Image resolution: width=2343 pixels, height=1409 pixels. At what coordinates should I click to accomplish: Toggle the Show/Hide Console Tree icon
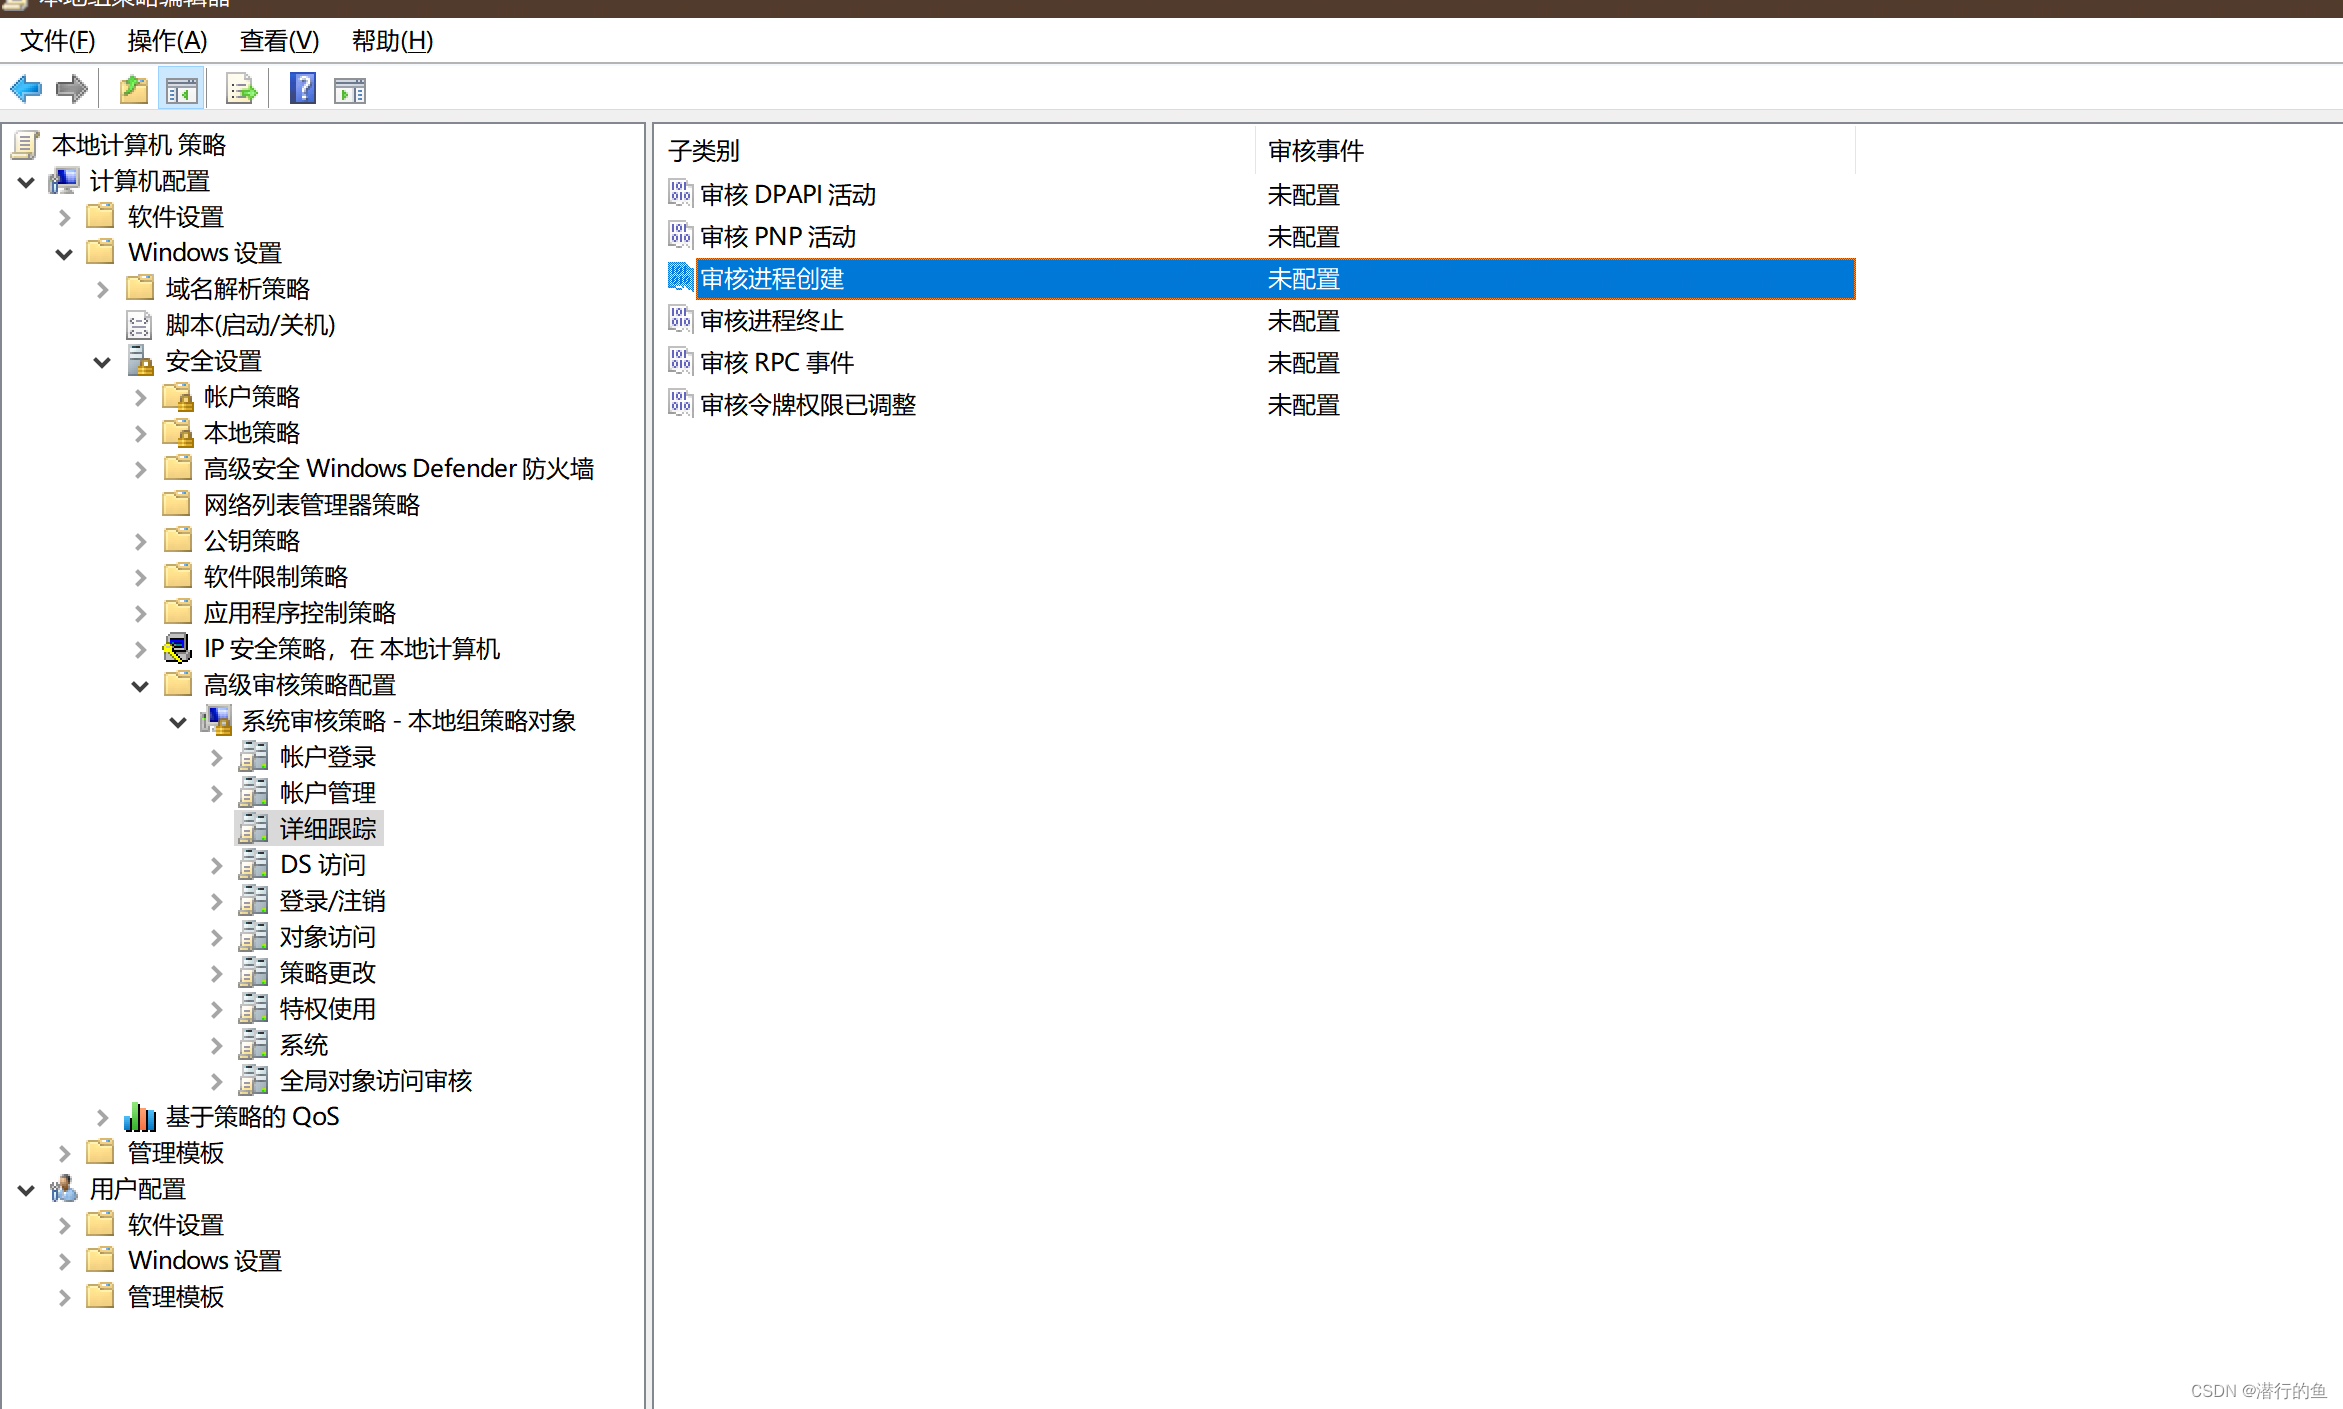181,90
